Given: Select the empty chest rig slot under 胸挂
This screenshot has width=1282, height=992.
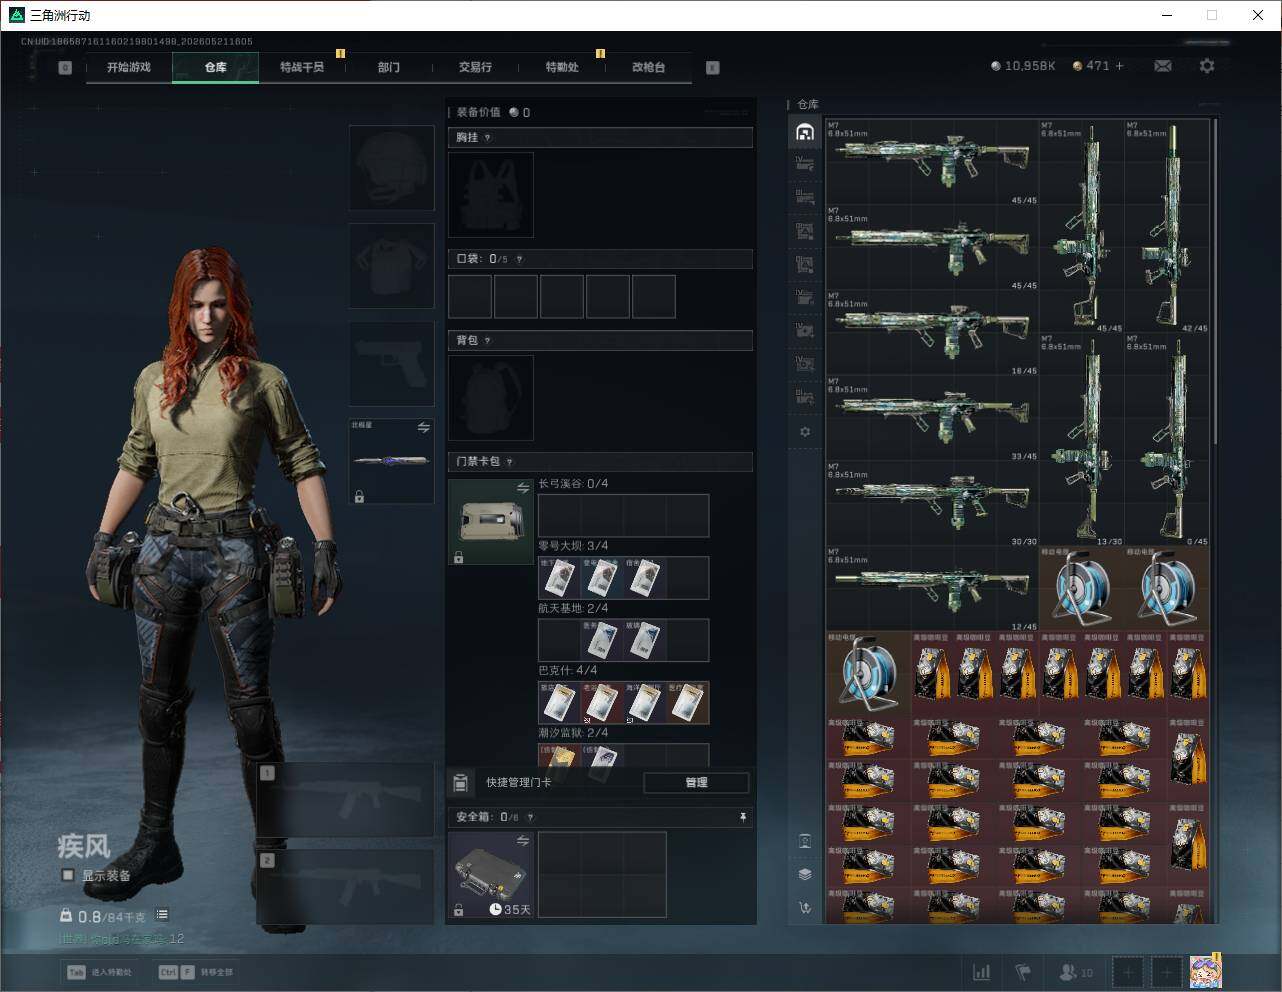Looking at the screenshot, I should 491,195.
